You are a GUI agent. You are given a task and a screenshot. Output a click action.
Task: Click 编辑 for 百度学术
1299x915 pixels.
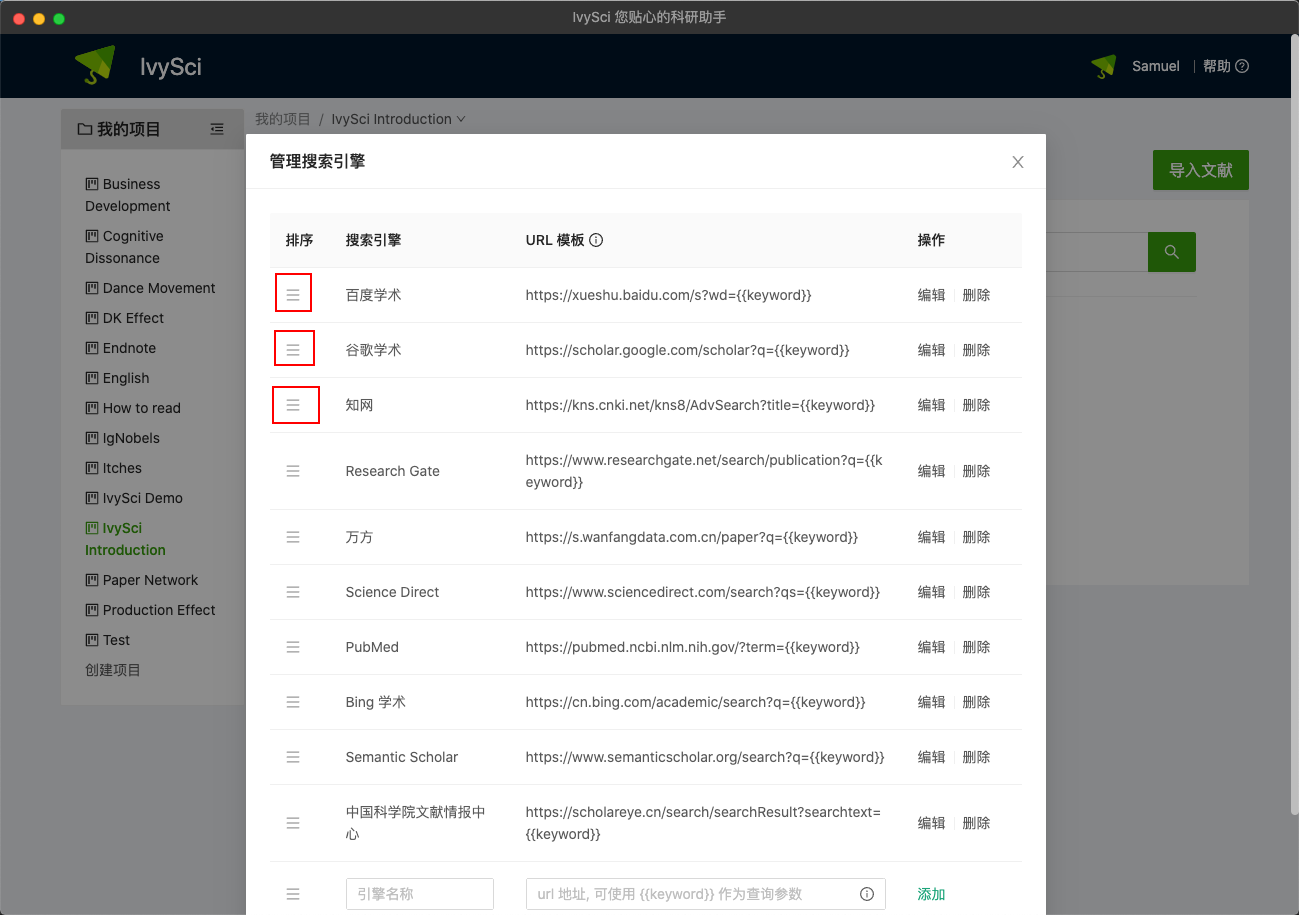click(931, 295)
